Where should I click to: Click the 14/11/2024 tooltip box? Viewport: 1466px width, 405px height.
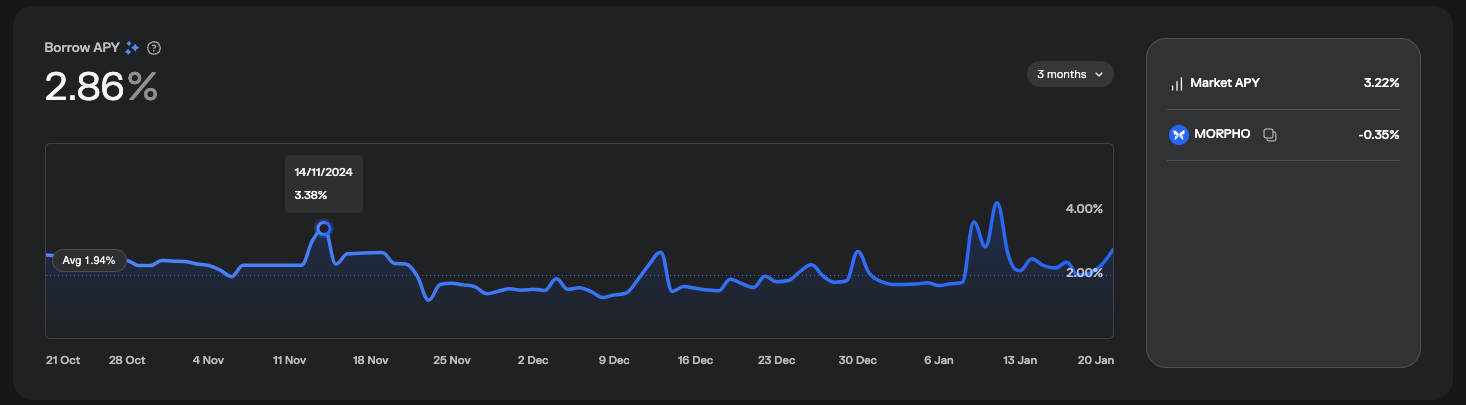[323, 183]
